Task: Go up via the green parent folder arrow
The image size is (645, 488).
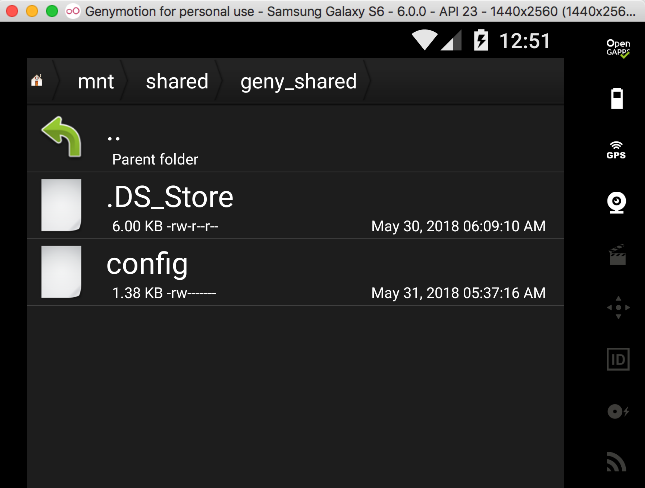Action: [62, 137]
